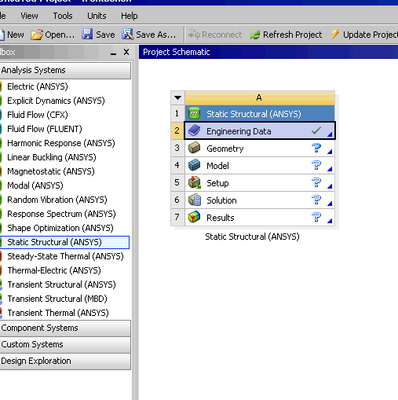Image resolution: width=398 pixels, height=400 pixels.
Task: Expand the Custom Systems section
Action: click(x=65, y=344)
